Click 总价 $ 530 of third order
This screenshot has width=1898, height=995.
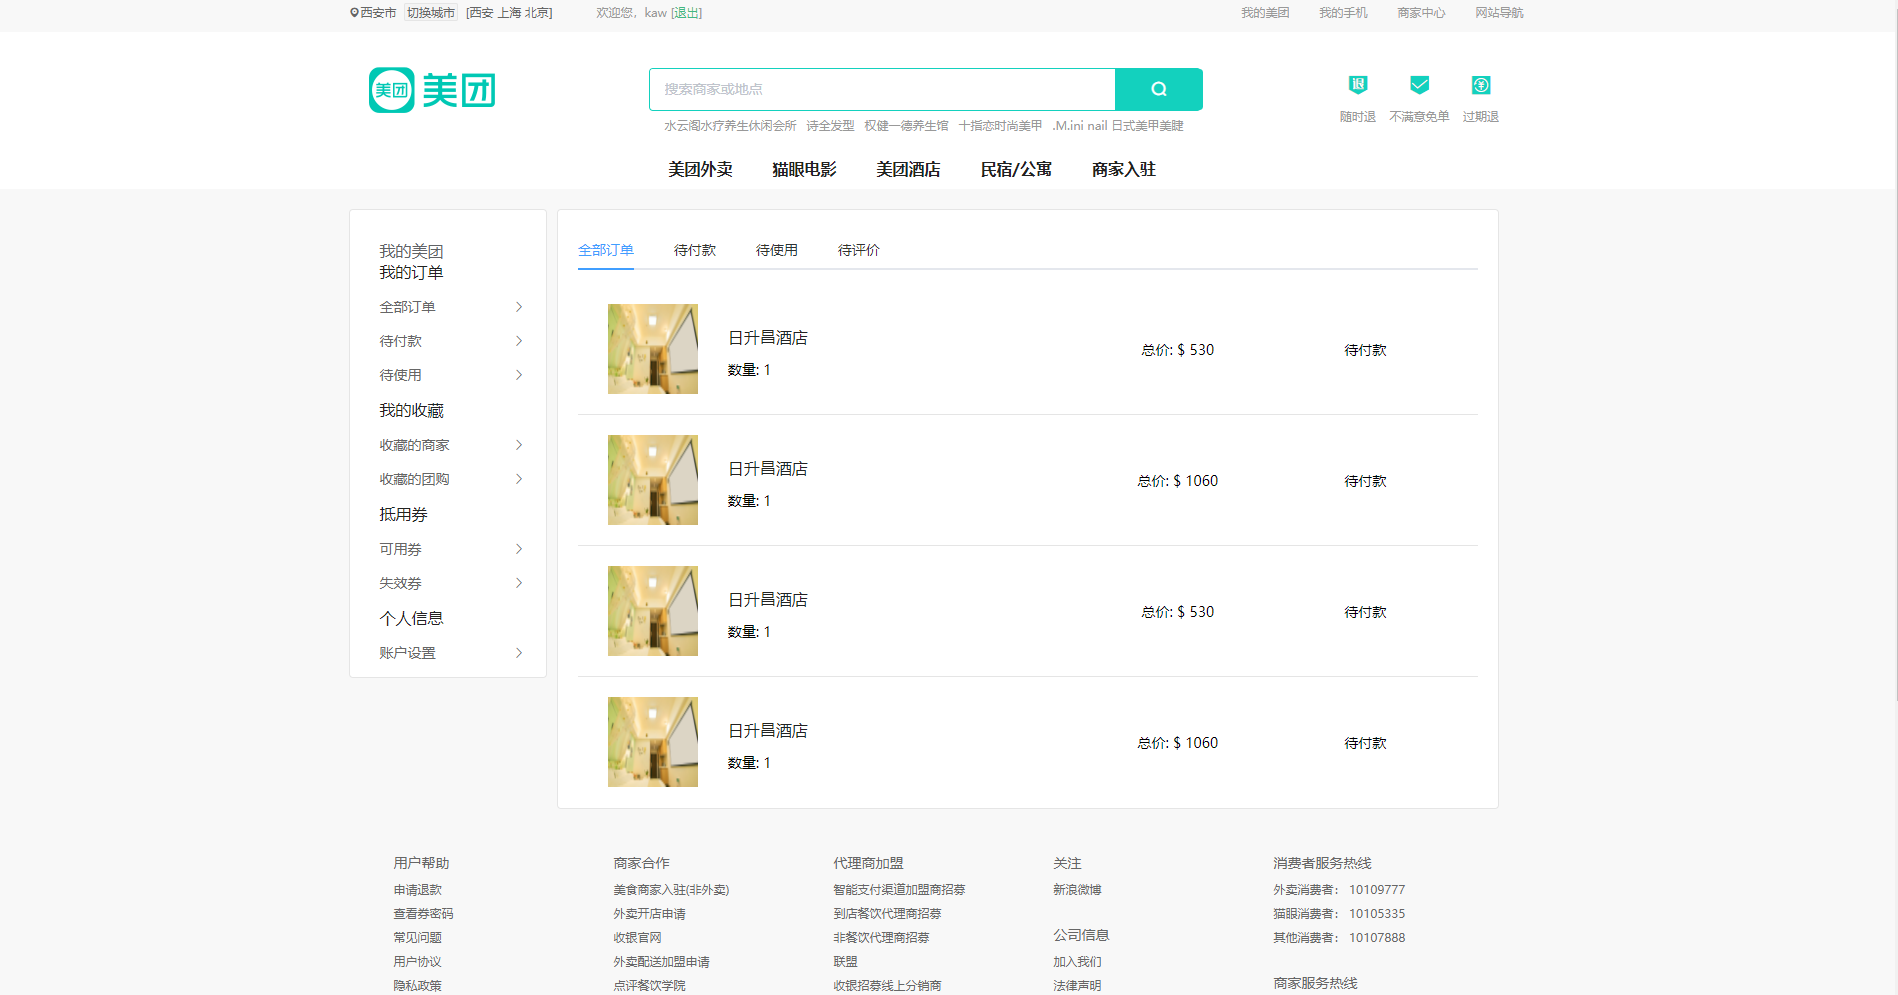coord(1178,612)
